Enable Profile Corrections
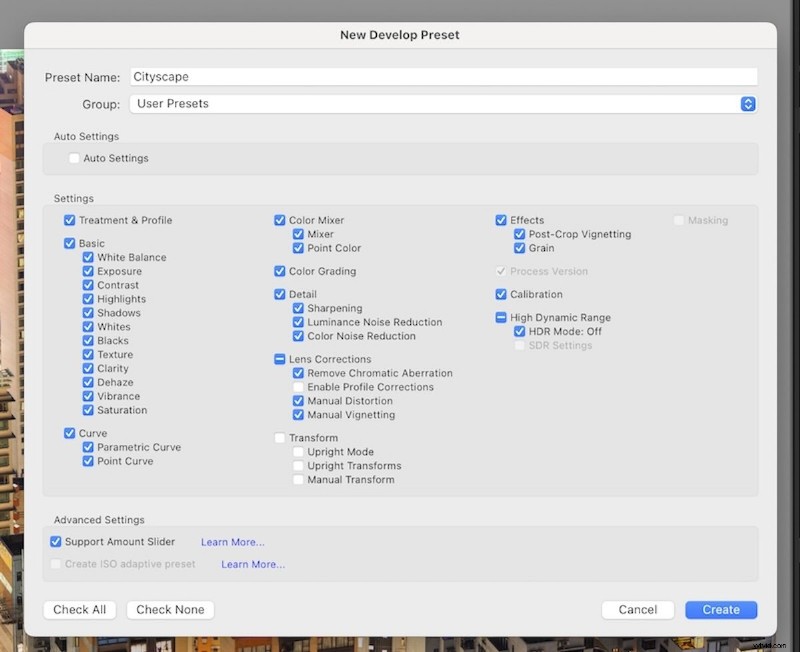Image resolution: width=800 pixels, height=652 pixels. 298,387
